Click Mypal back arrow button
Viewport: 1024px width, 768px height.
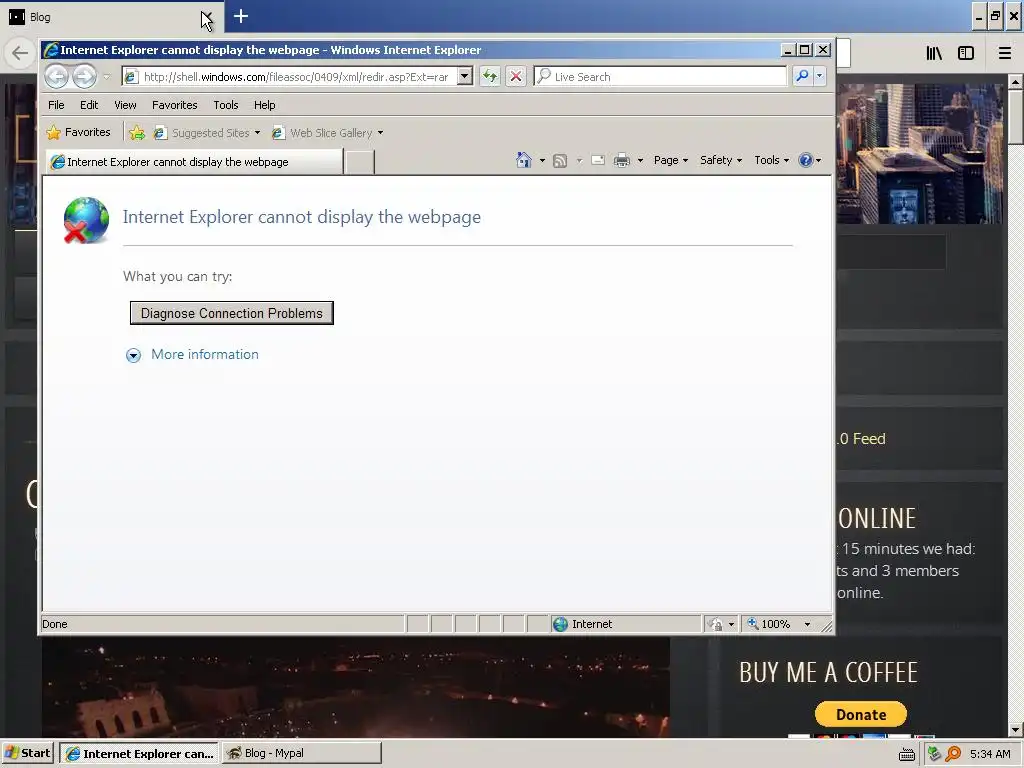pyautogui.click(x=20, y=53)
